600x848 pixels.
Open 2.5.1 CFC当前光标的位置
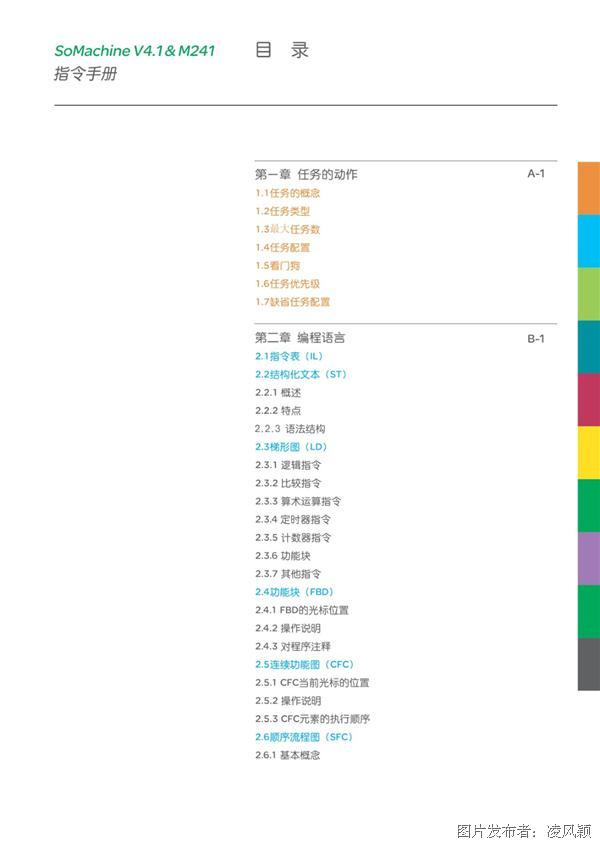tap(312, 683)
